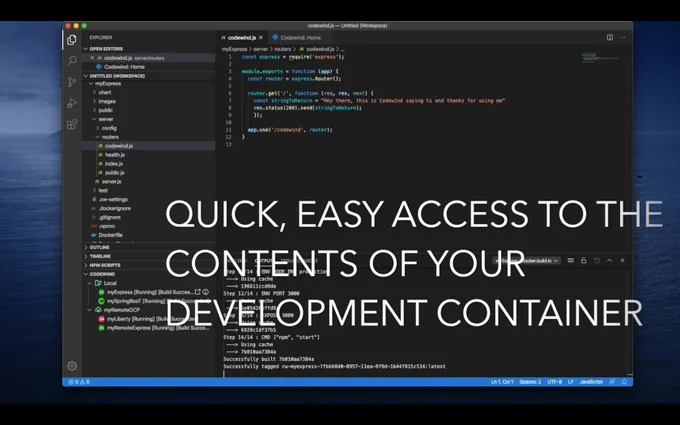This screenshot has height=425, width=680.
Task: Open the output channel dropdown
Action: (528, 261)
